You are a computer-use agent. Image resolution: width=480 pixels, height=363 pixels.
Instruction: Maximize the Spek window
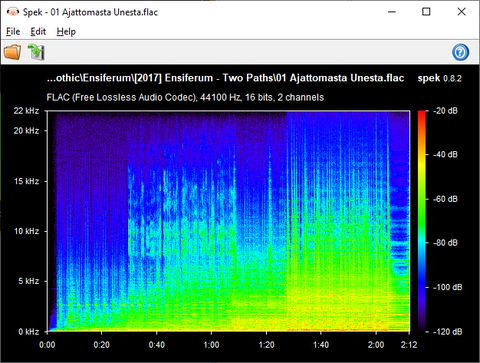click(426, 12)
